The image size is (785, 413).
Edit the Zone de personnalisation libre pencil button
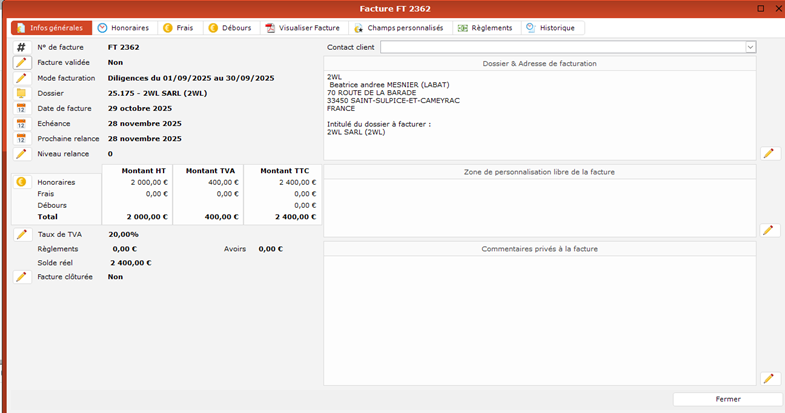click(768, 230)
